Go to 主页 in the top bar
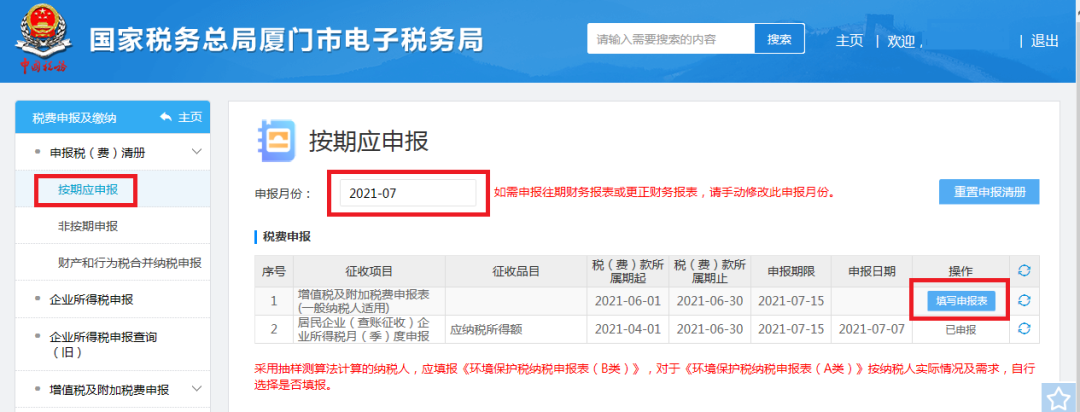Viewport: 1080px width, 412px height. pyautogui.click(x=849, y=41)
